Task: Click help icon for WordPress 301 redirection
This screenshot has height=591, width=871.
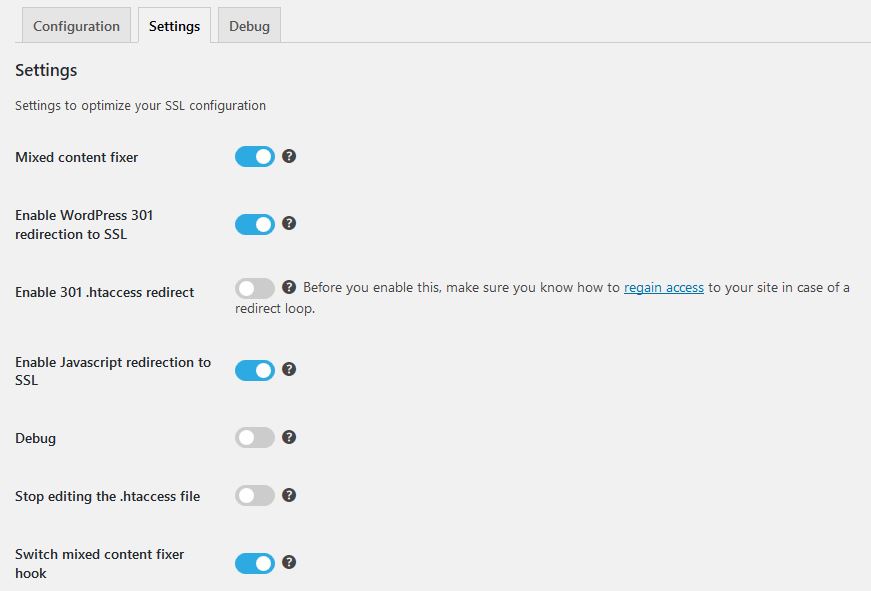Action: (289, 223)
